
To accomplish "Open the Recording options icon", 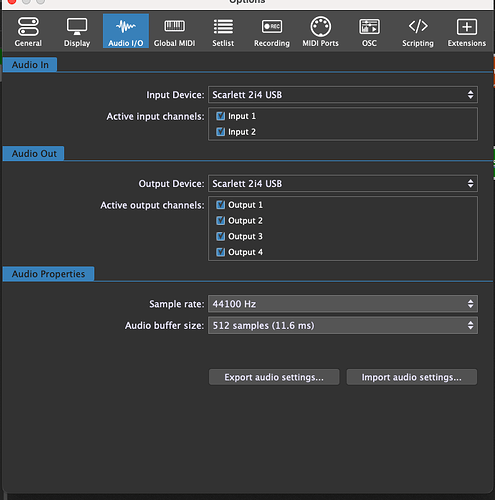I will pyautogui.click(x=272, y=27).
